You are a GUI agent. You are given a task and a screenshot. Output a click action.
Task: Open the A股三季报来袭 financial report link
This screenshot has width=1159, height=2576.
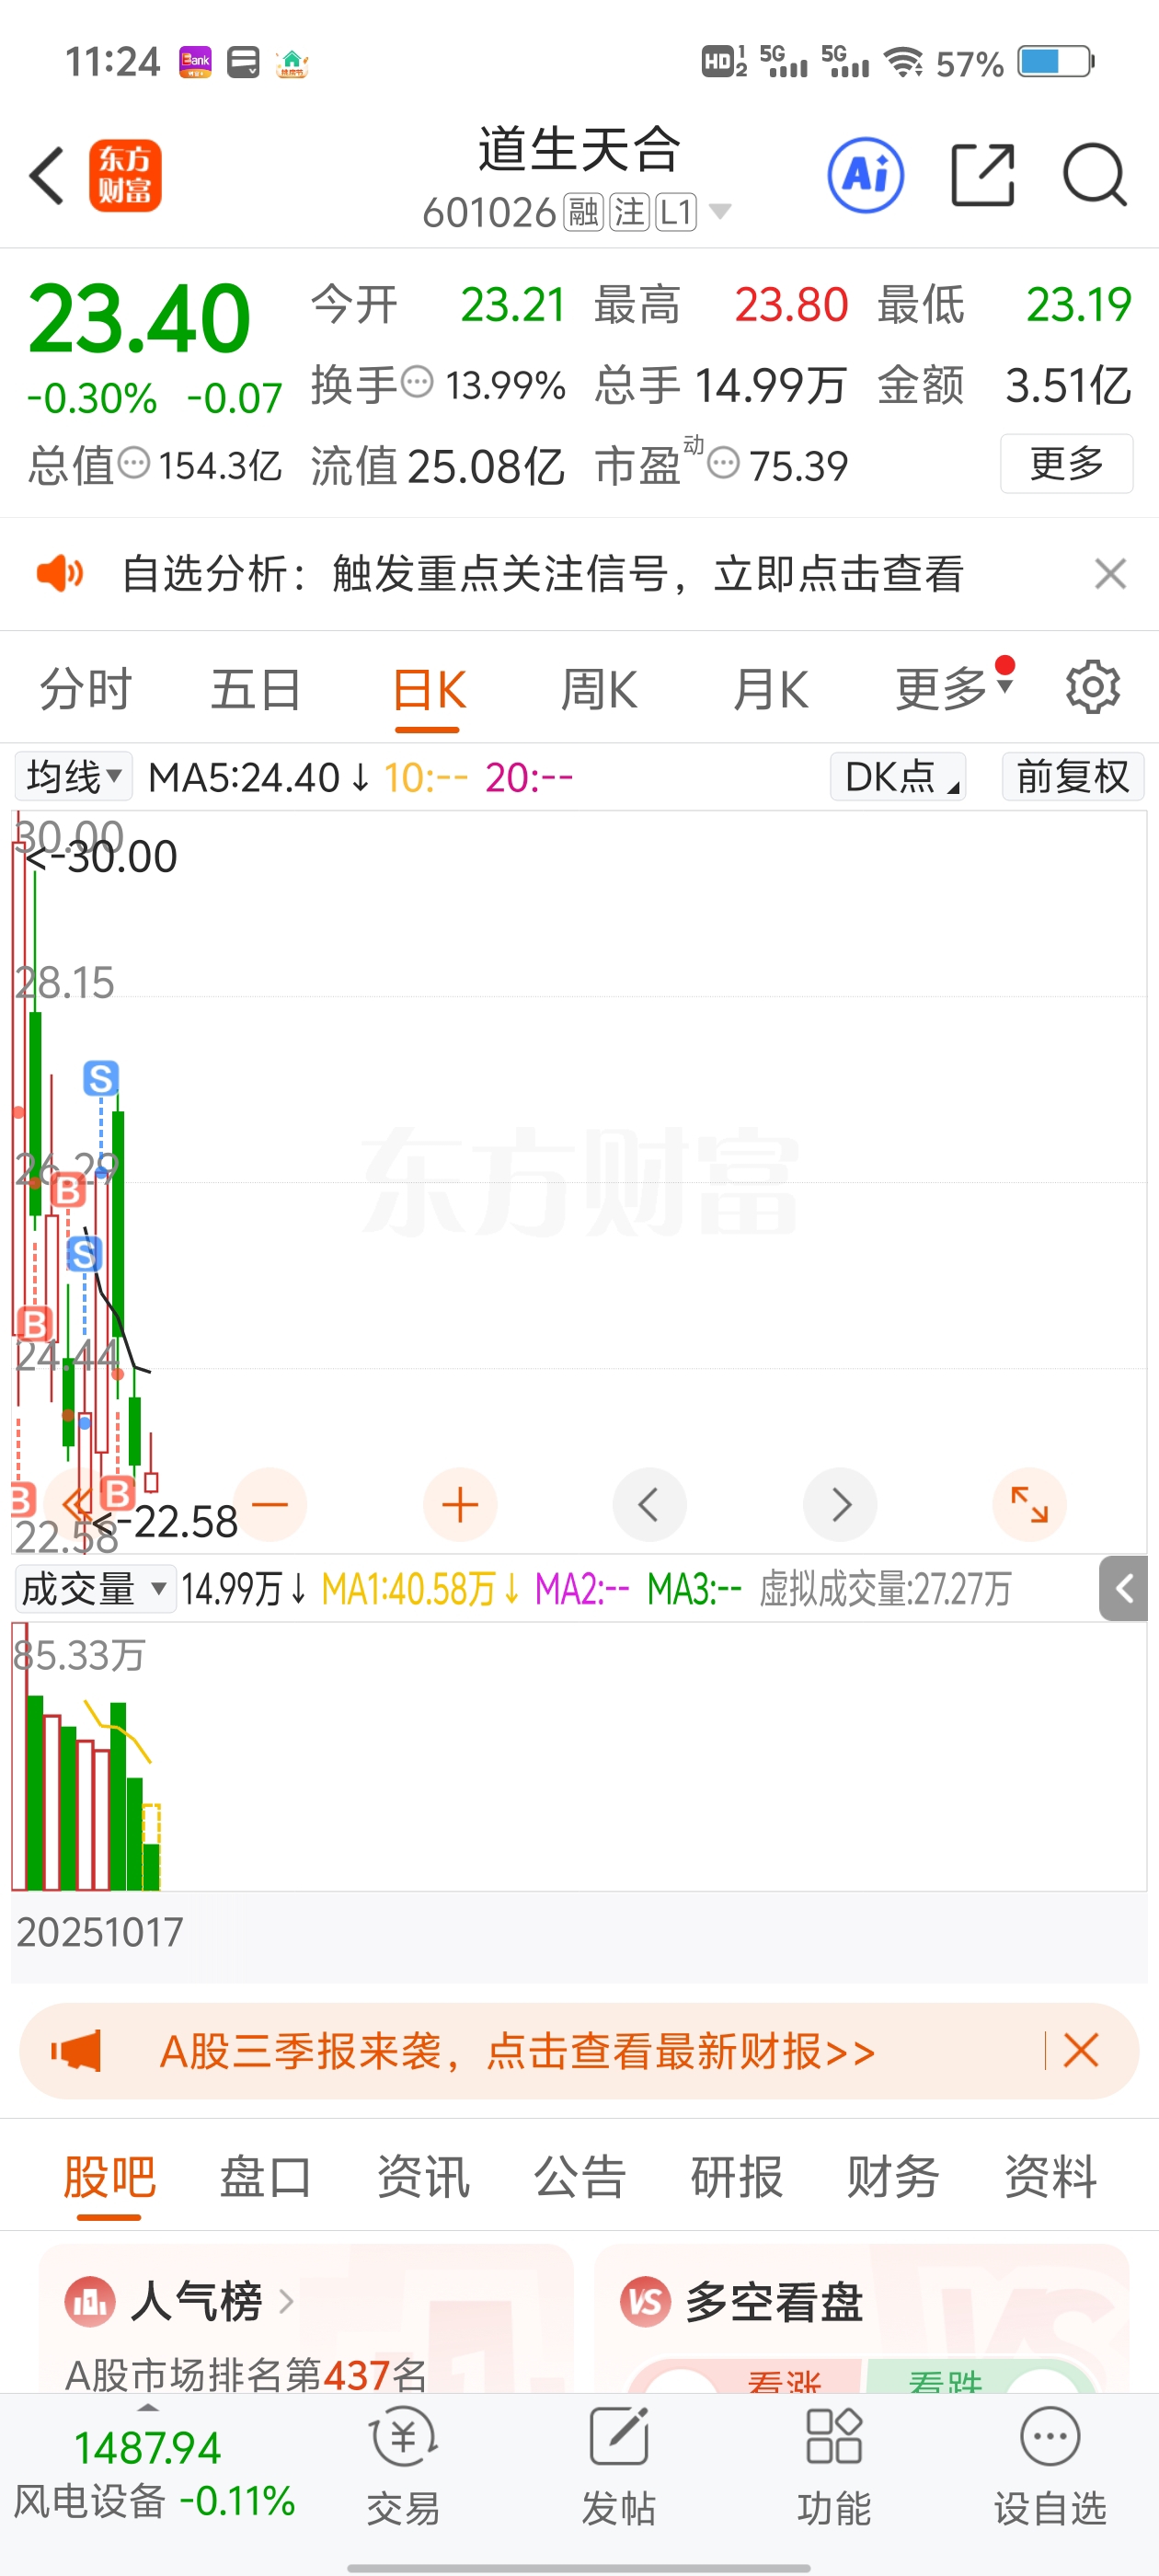(x=517, y=2051)
